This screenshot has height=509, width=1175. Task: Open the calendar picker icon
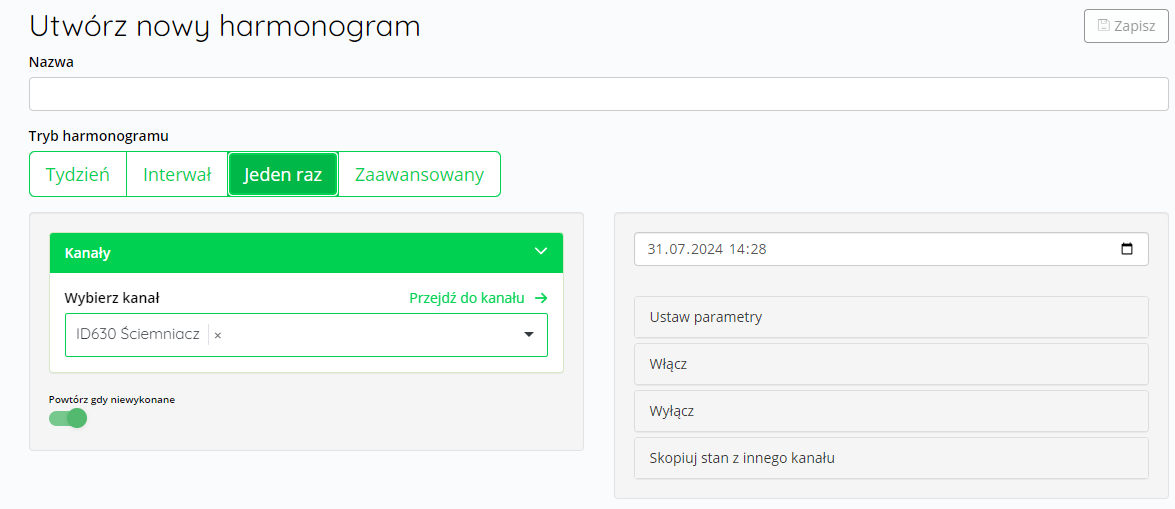point(1127,249)
